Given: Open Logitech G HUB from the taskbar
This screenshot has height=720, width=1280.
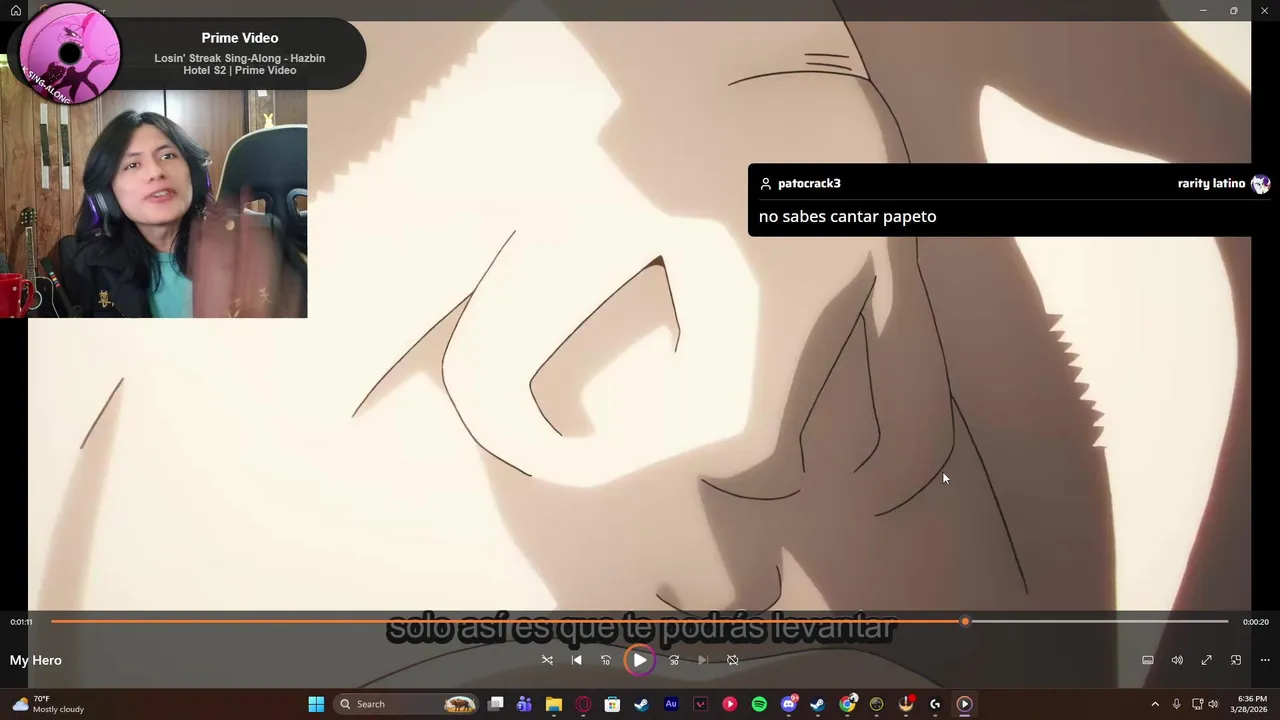Looking at the screenshot, I should pos(935,704).
